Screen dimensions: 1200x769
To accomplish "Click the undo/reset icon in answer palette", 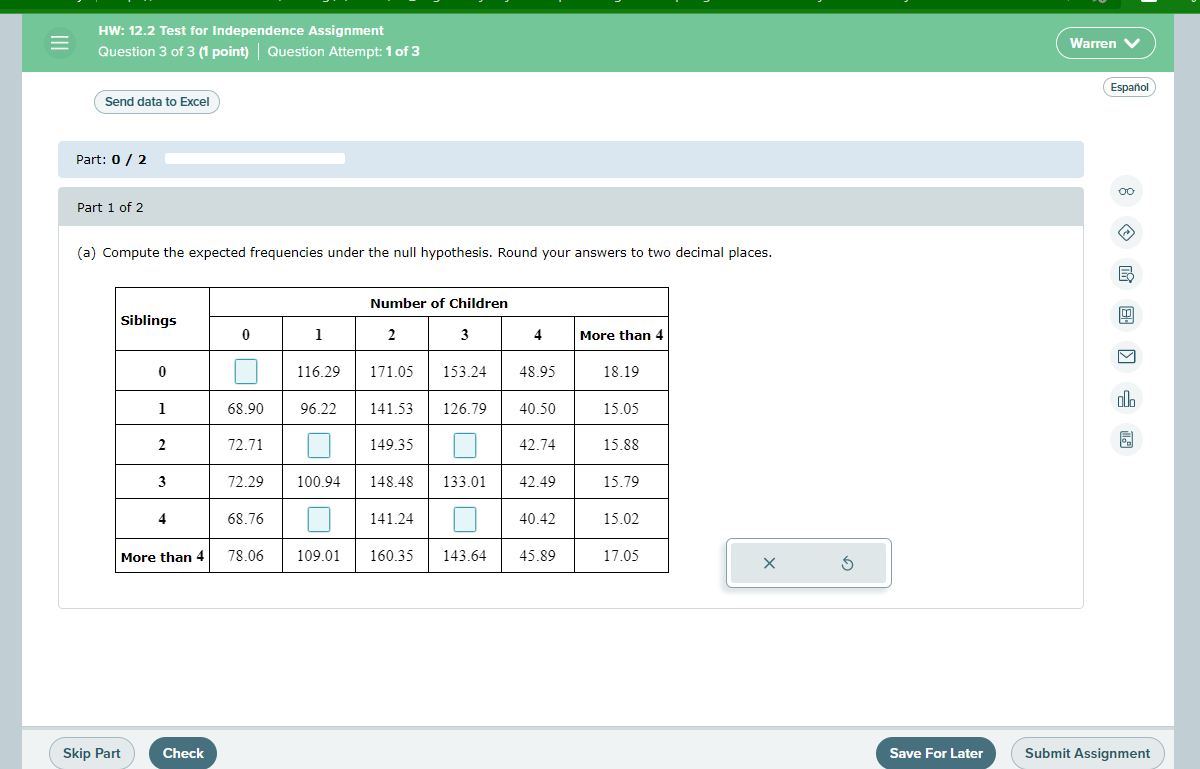I will click(847, 563).
